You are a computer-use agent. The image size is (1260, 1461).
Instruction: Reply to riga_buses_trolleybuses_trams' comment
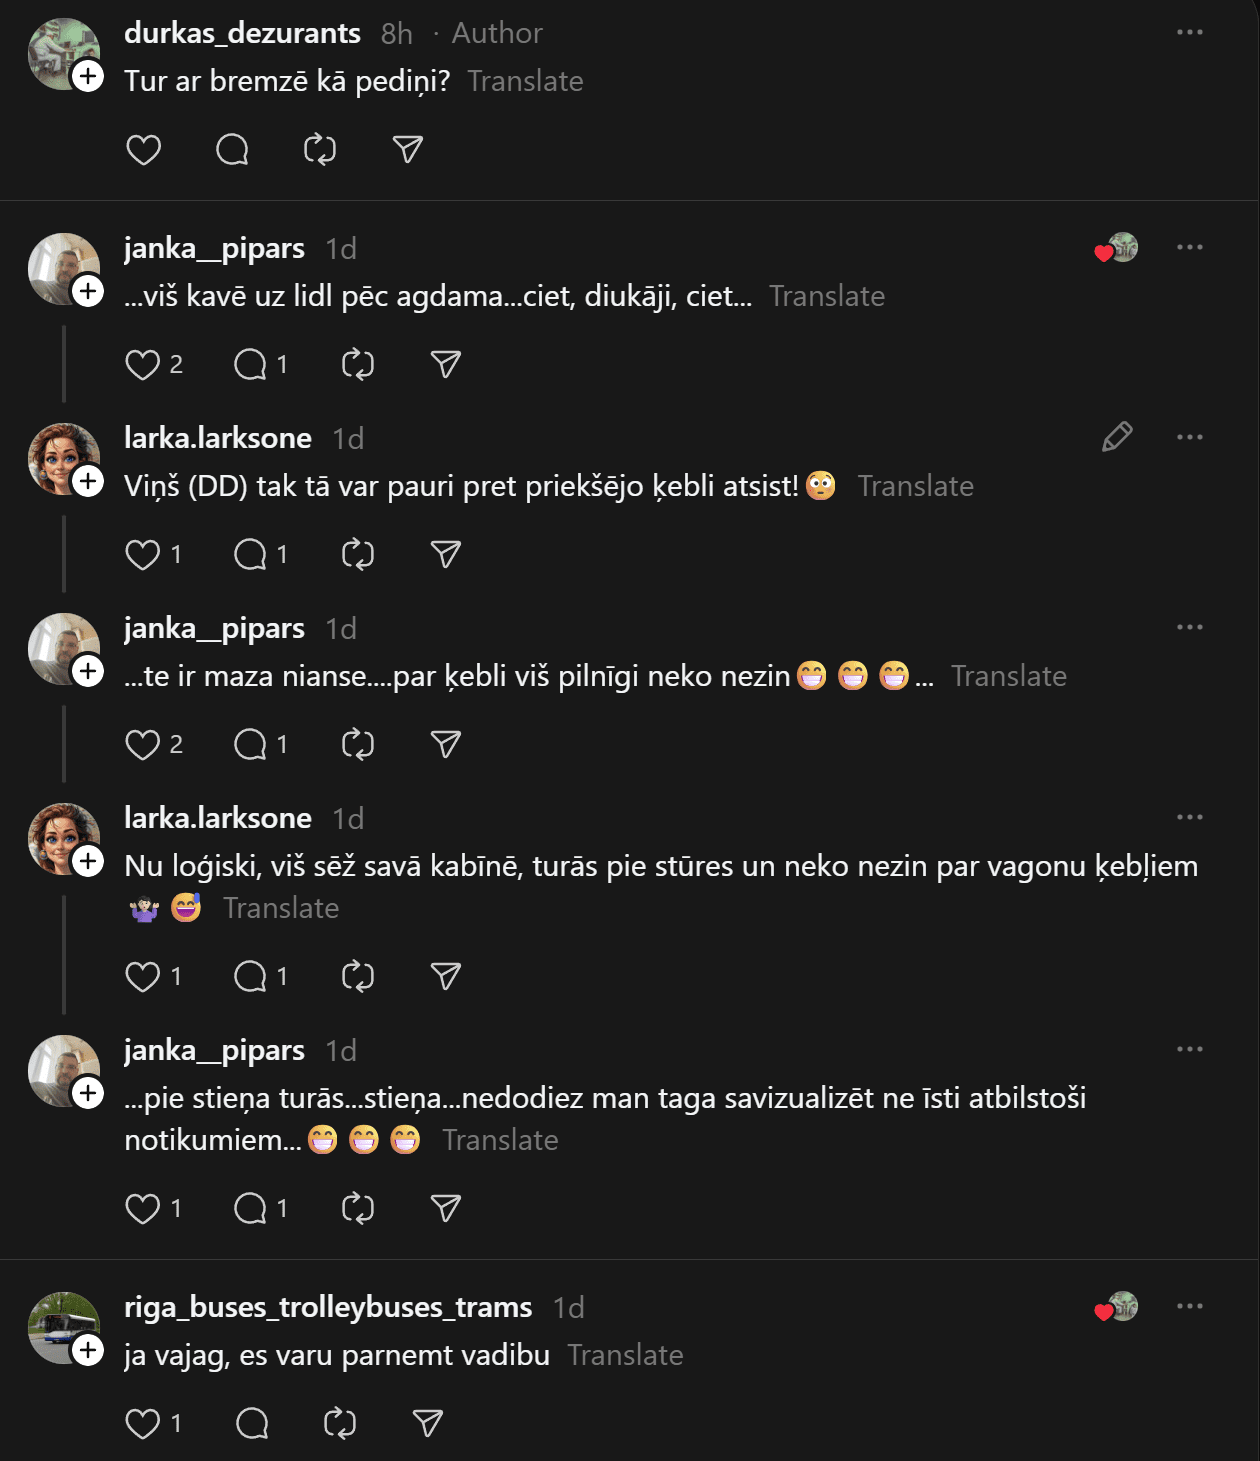tap(252, 1423)
